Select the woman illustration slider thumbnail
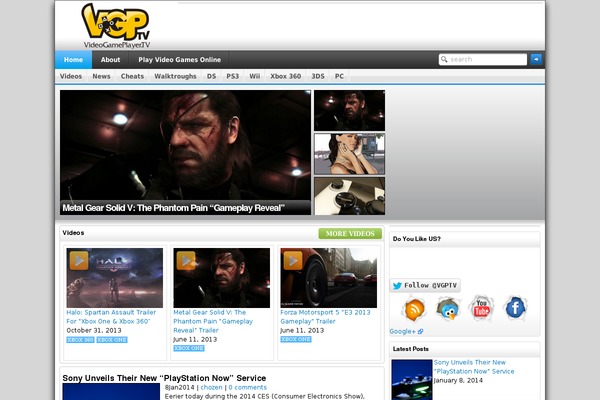 349,154
